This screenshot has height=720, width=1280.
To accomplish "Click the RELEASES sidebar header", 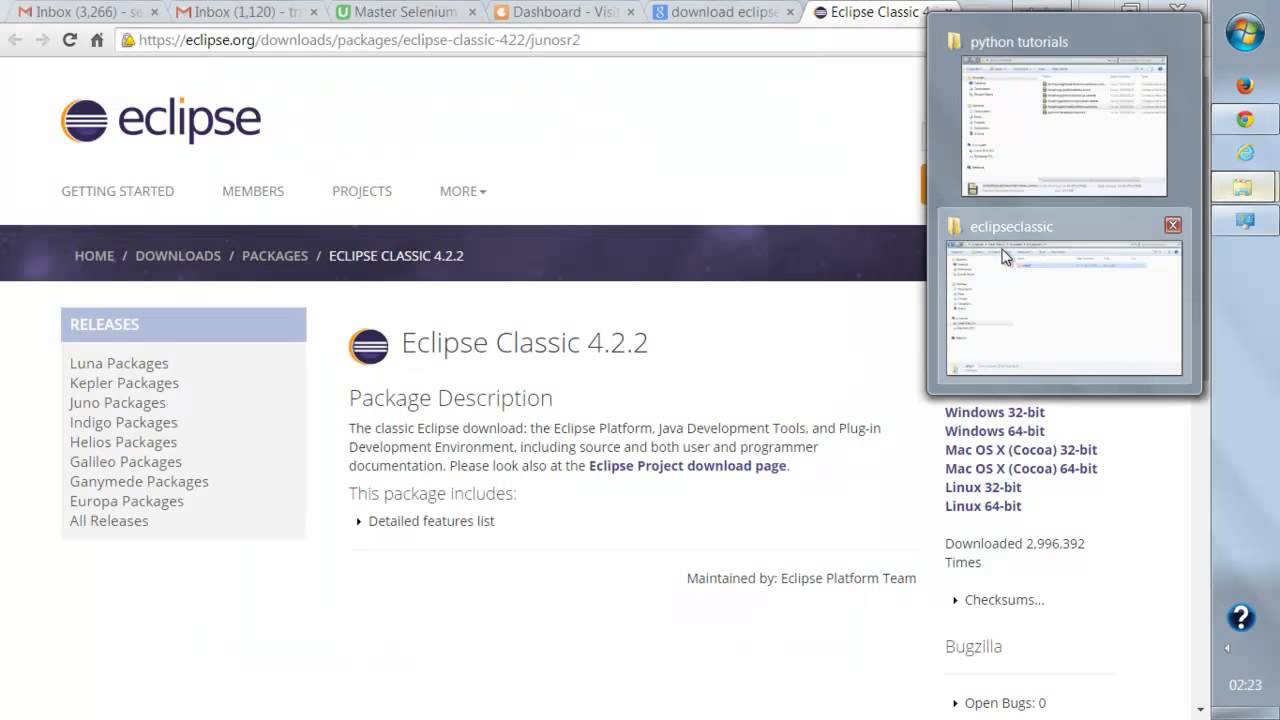I will coord(184,325).
